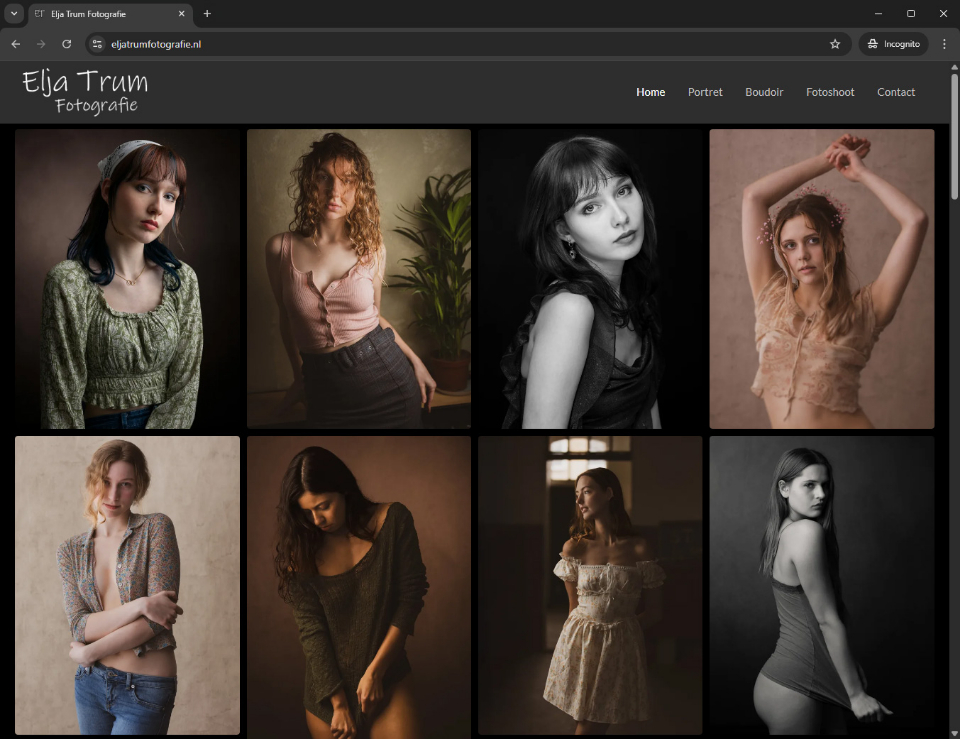Screen dimensions: 960x739
Task: Close the Elja Trum Fotografie tab
Action: pyautogui.click(x=180, y=14)
